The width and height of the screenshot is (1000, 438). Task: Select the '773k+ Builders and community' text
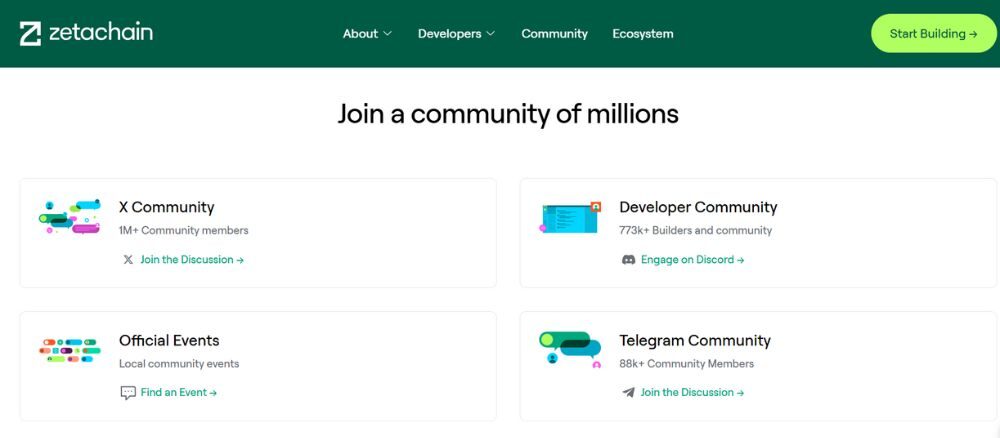tap(696, 230)
